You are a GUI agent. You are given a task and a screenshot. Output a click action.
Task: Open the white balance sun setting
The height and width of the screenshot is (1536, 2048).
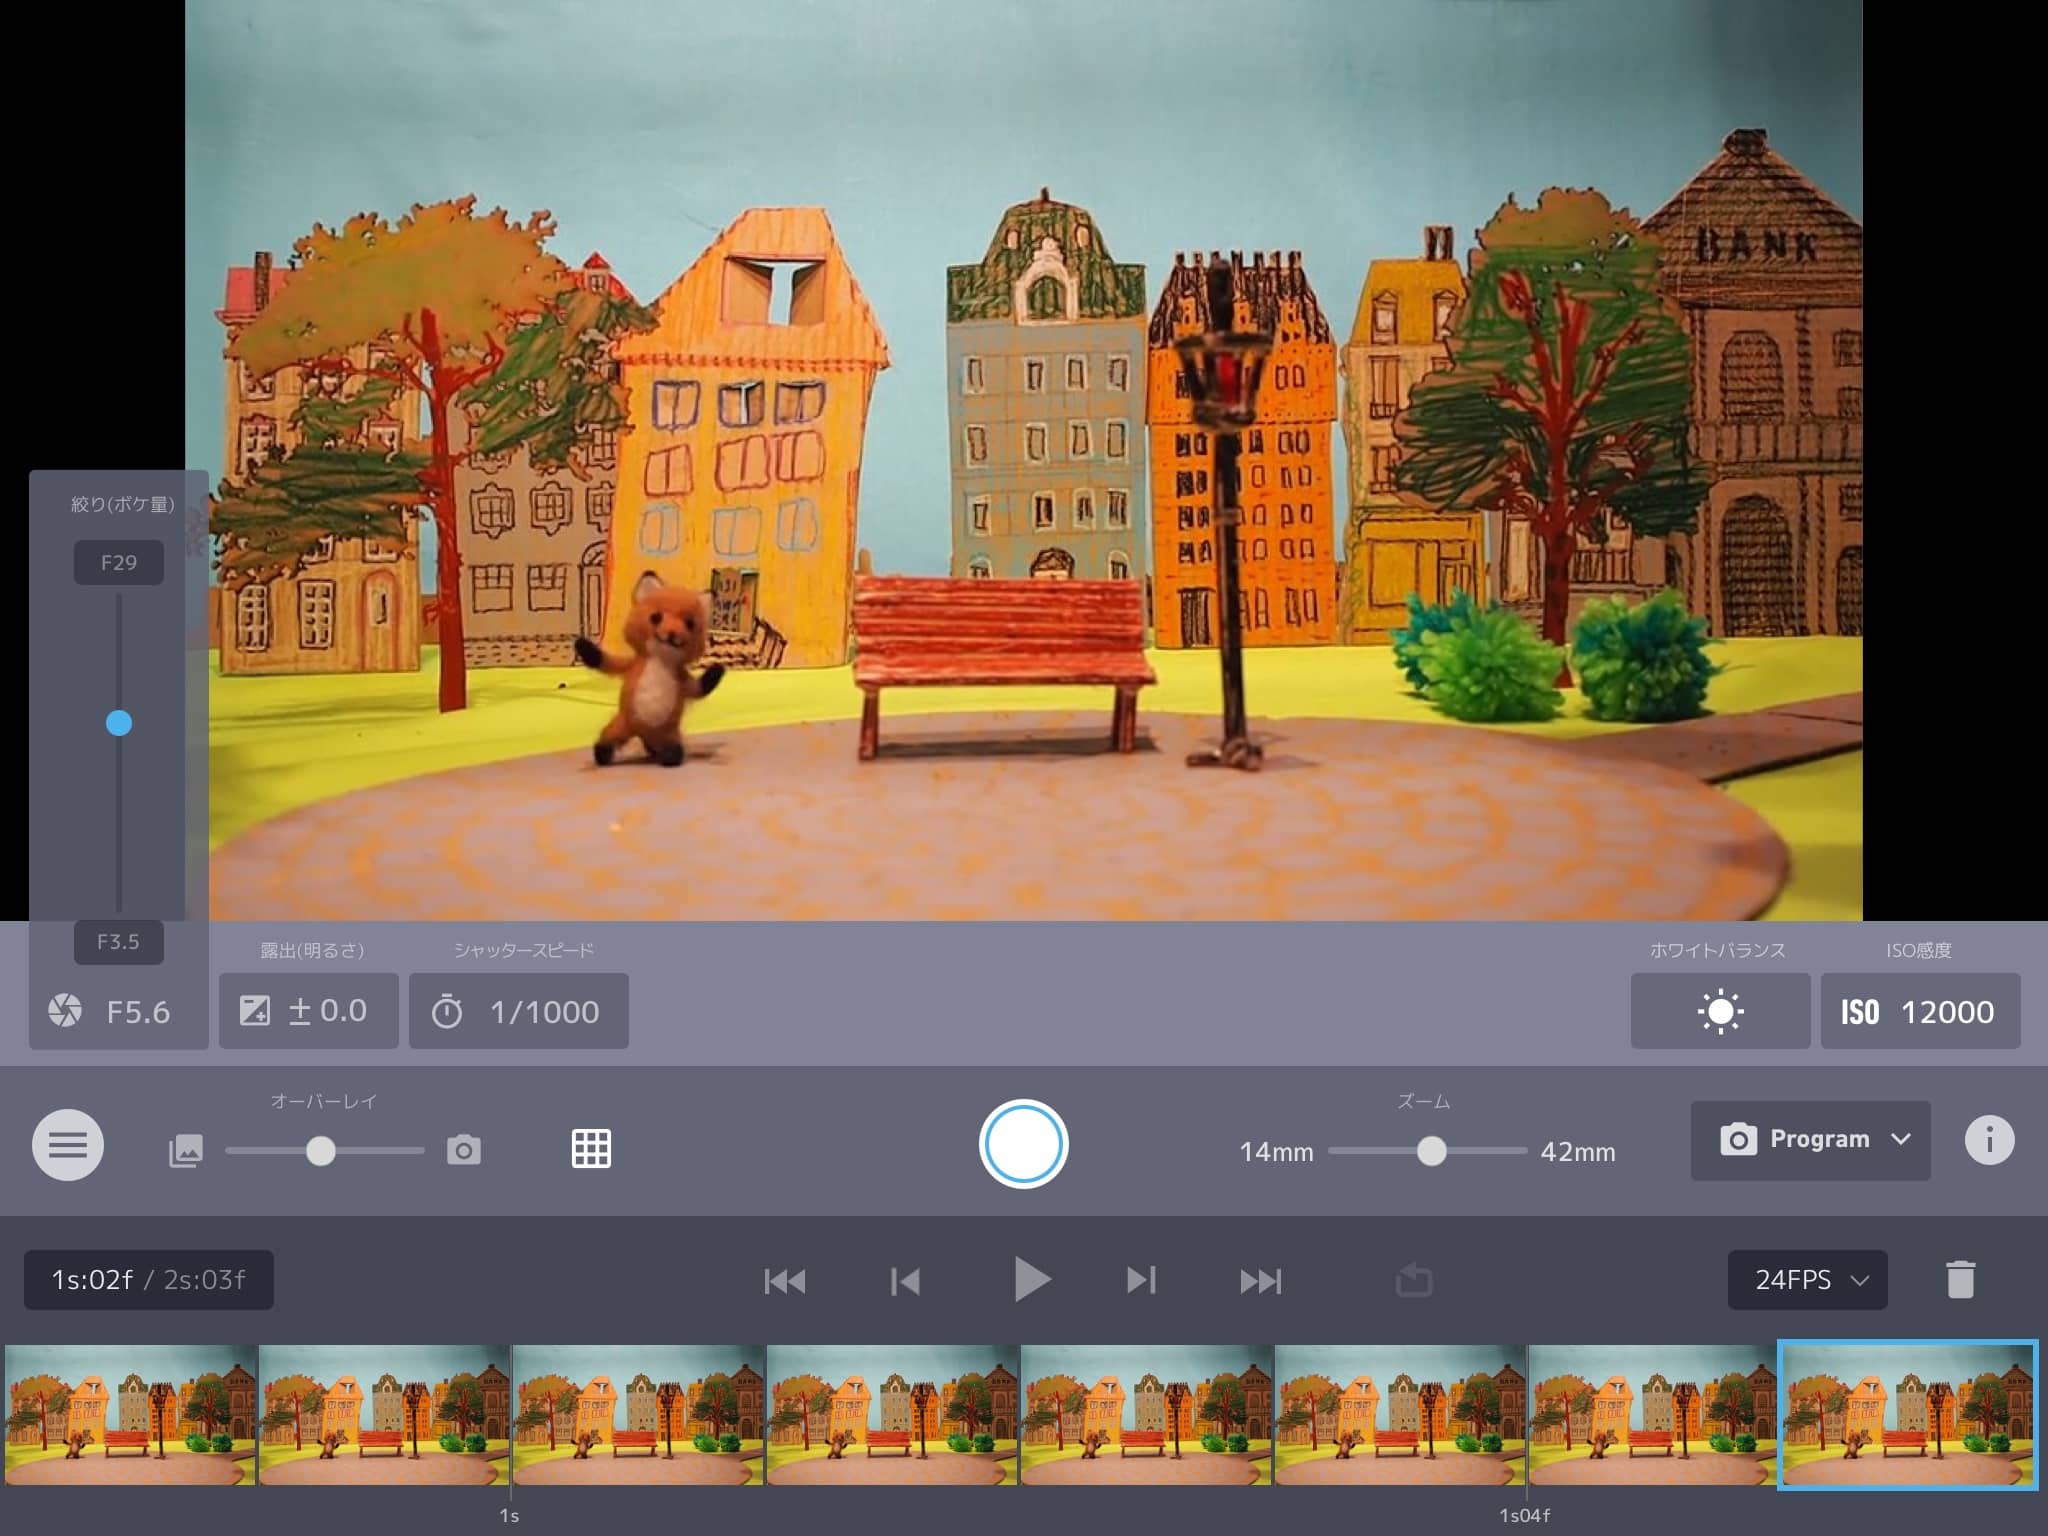1720,1011
